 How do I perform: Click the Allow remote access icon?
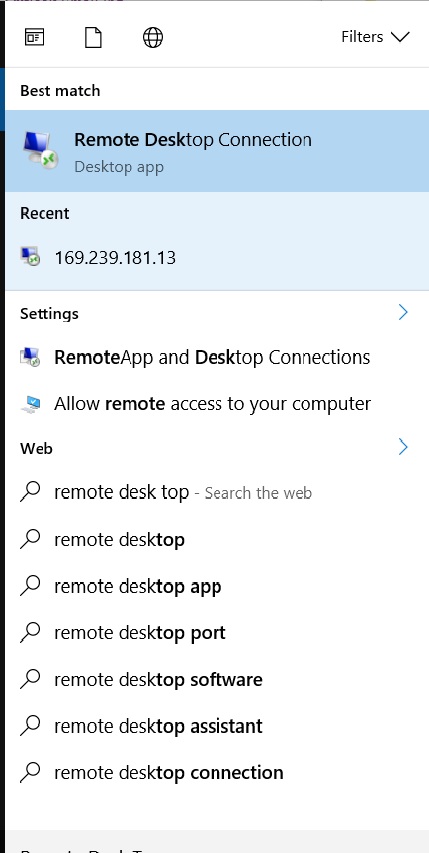point(30,404)
